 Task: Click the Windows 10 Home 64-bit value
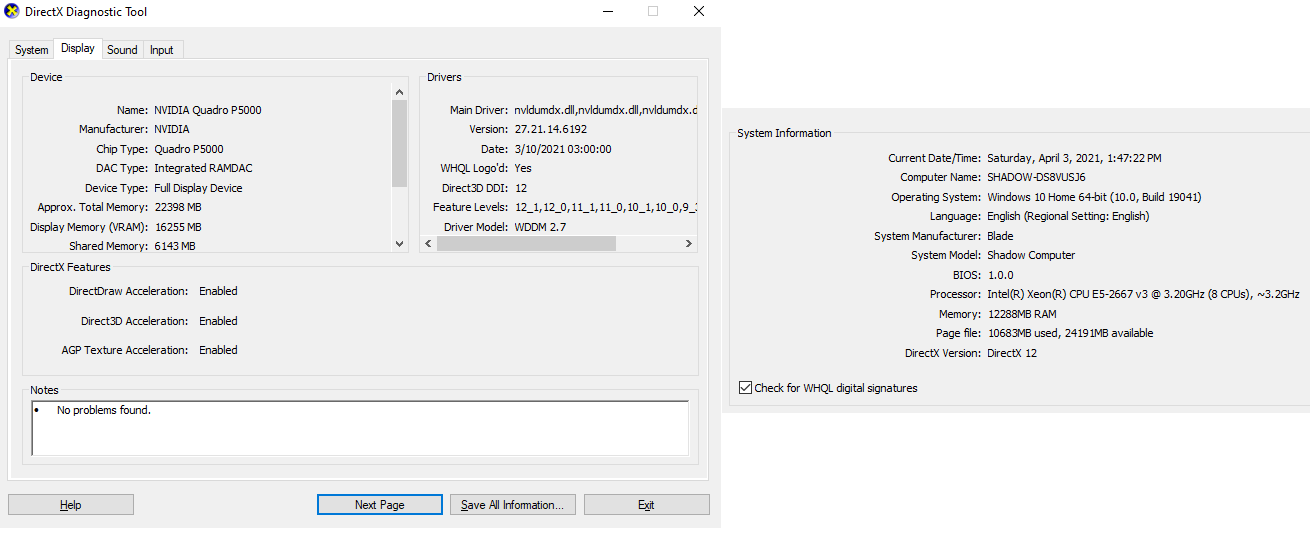(x=1094, y=197)
